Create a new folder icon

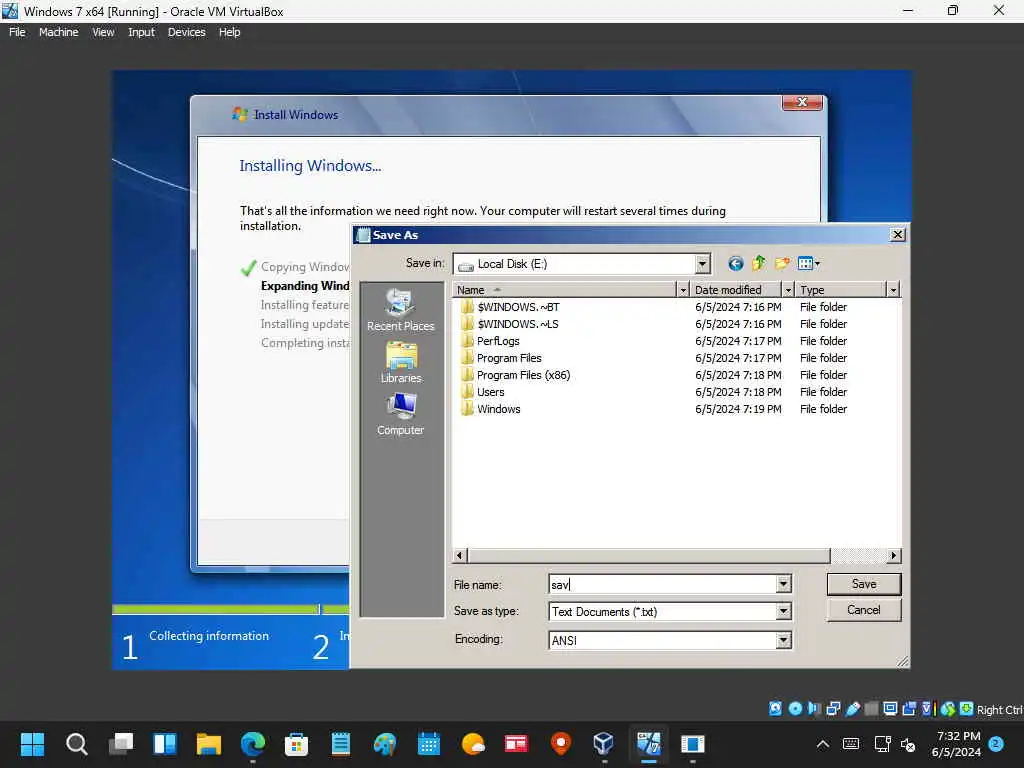pos(782,264)
